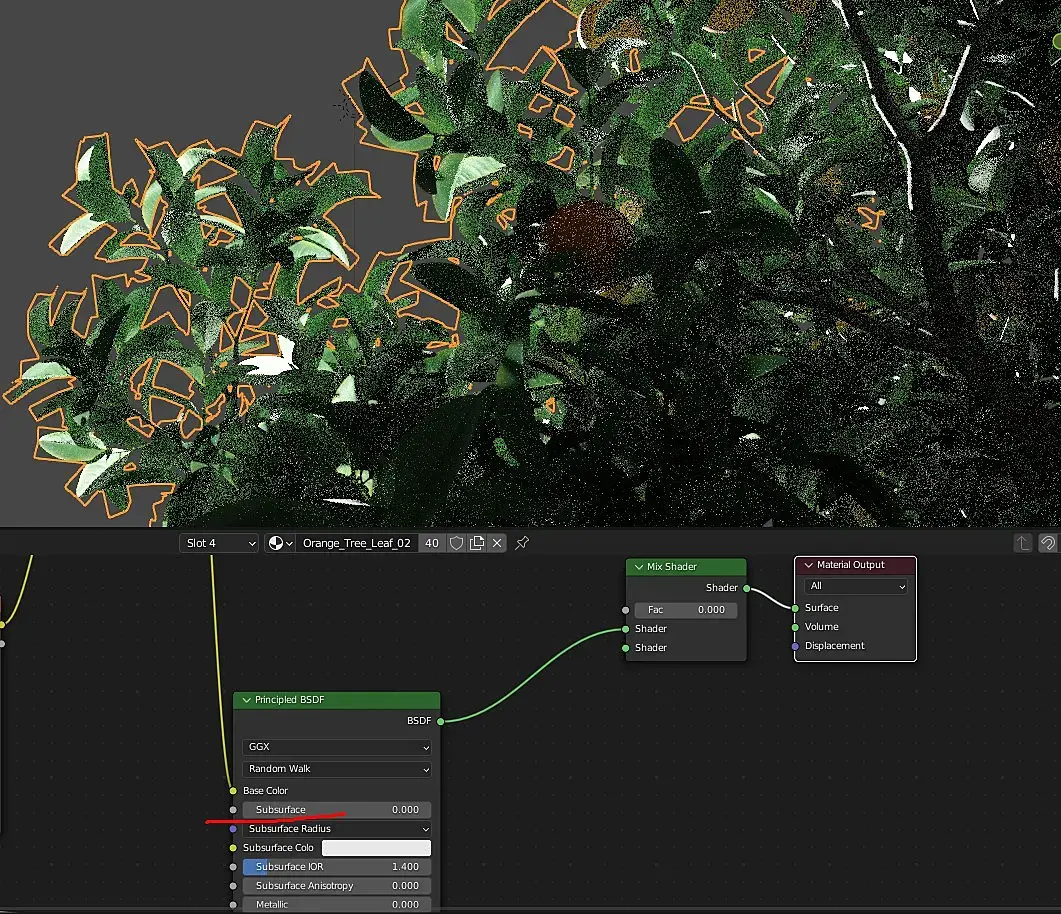Click the Subsurface Color input socket
1061x914 pixels.
coord(233,848)
